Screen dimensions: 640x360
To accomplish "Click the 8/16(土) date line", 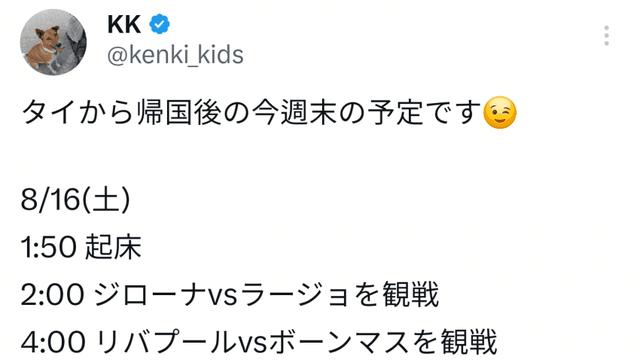I will pyautogui.click(x=76, y=201).
